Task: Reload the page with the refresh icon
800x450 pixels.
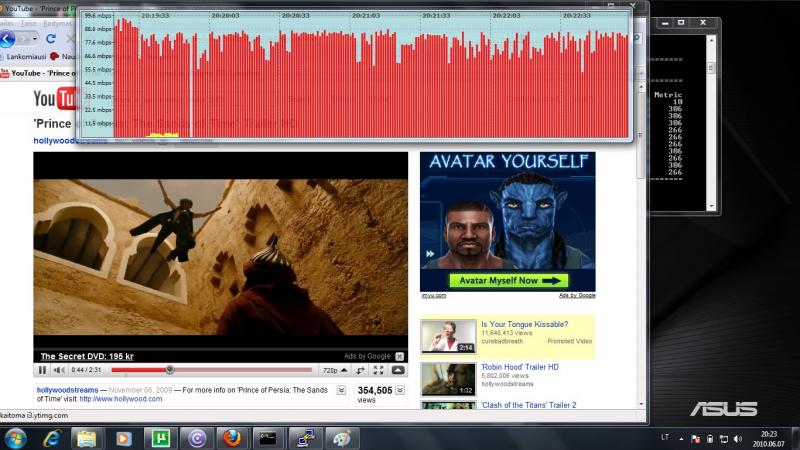Action: click(51, 39)
